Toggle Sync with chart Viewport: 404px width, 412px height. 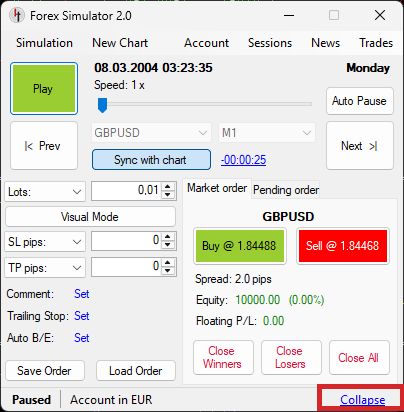click(151, 160)
